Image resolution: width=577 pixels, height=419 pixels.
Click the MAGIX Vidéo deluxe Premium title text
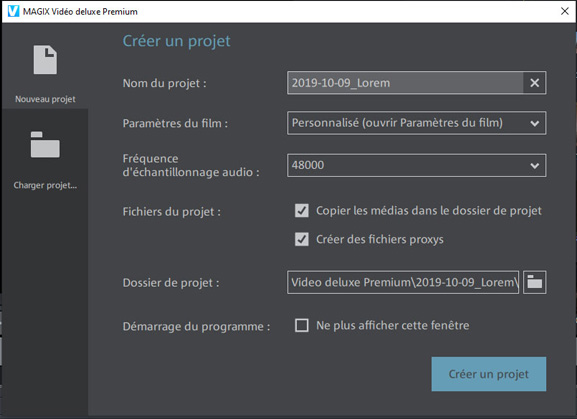coord(80,11)
